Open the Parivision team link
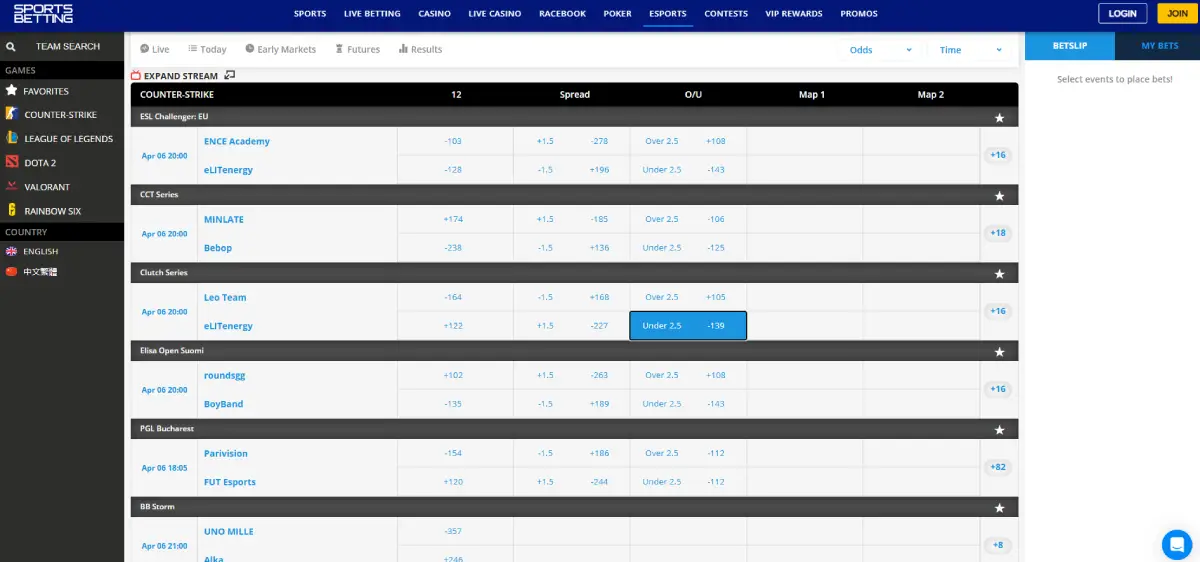The image size is (1200, 562). pos(226,453)
